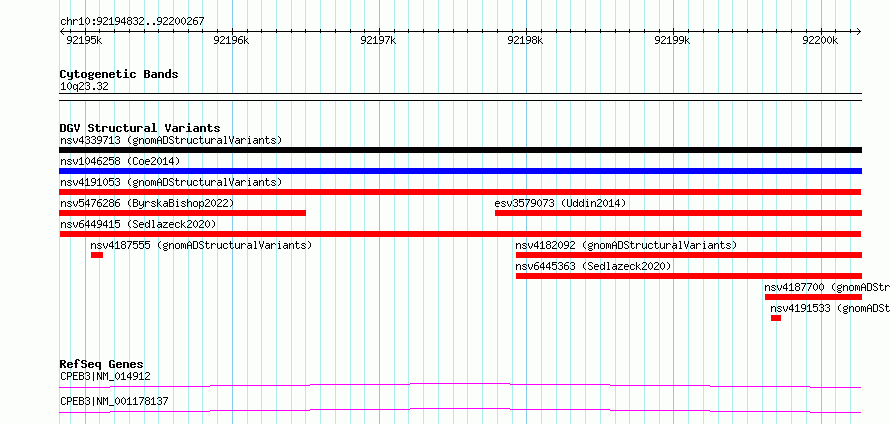Click the CPEB3 NM_014912 magenta gene line
Image resolution: width=890 pixels, height=424 pixels.
click(460, 385)
